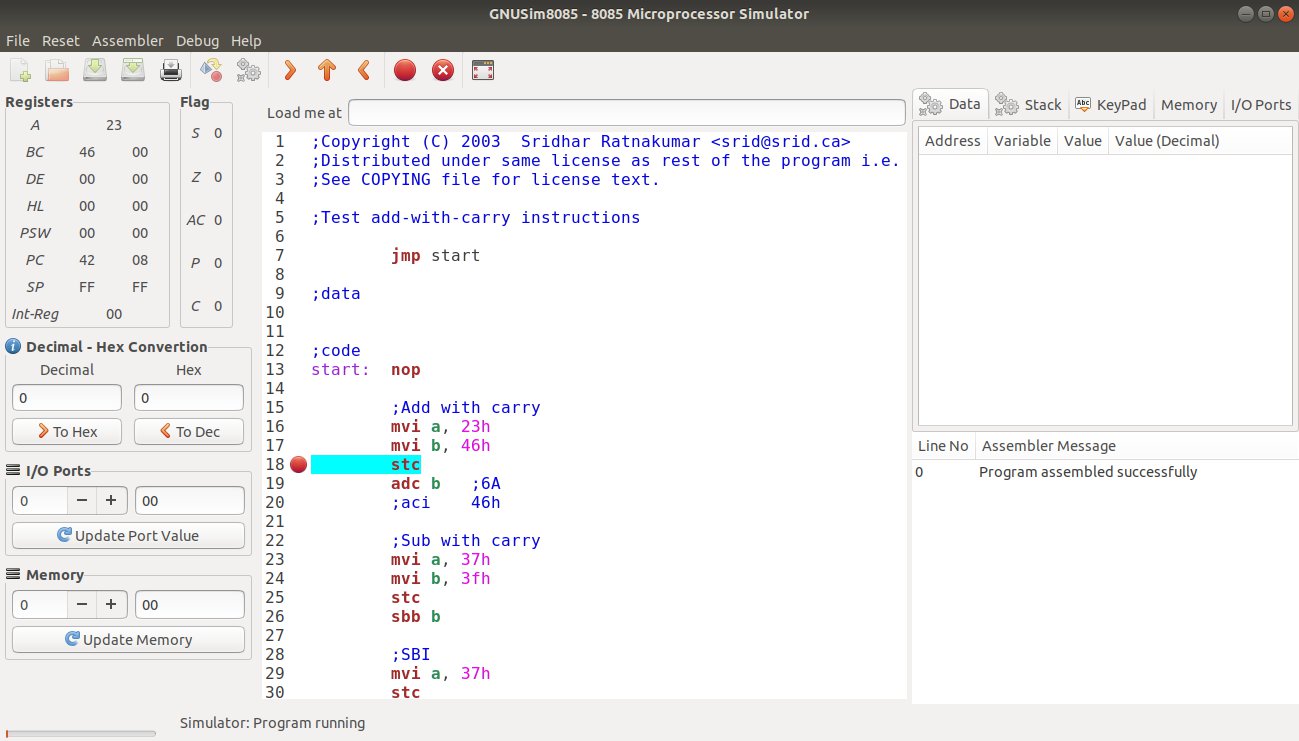This screenshot has width=1299, height=741.
Task: Open an existing program file
Action: [56, 69]
